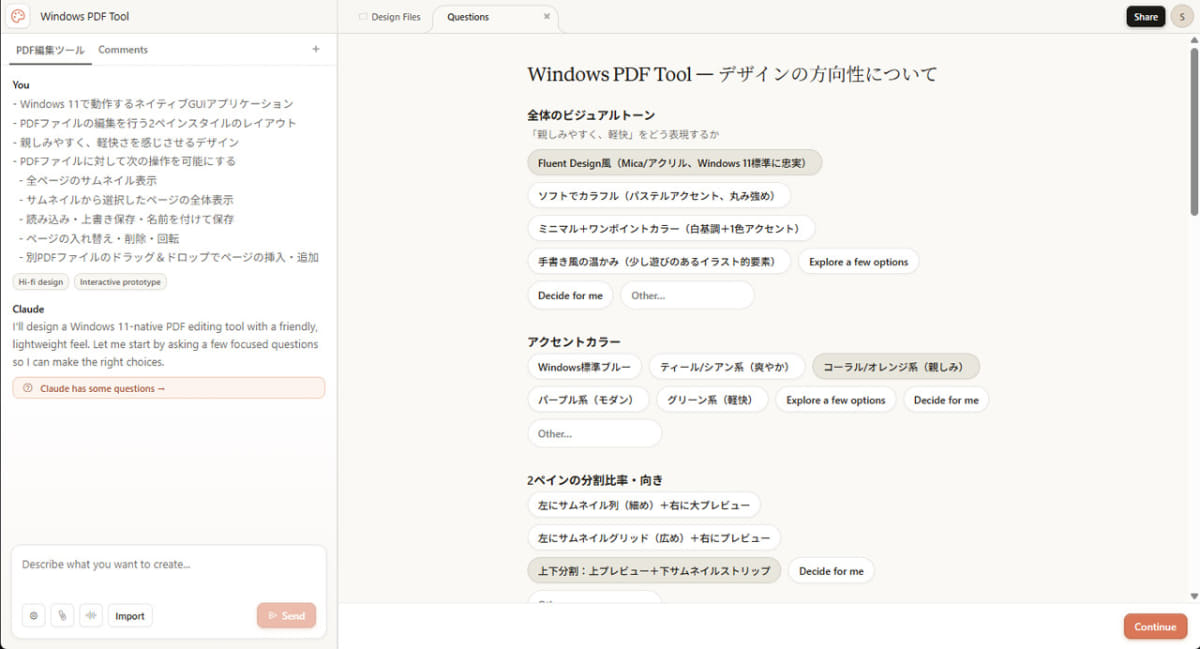This screenshot has height=649, width=1200.
Task: Click the Interactive prototype tag
Action: [120, 282]
